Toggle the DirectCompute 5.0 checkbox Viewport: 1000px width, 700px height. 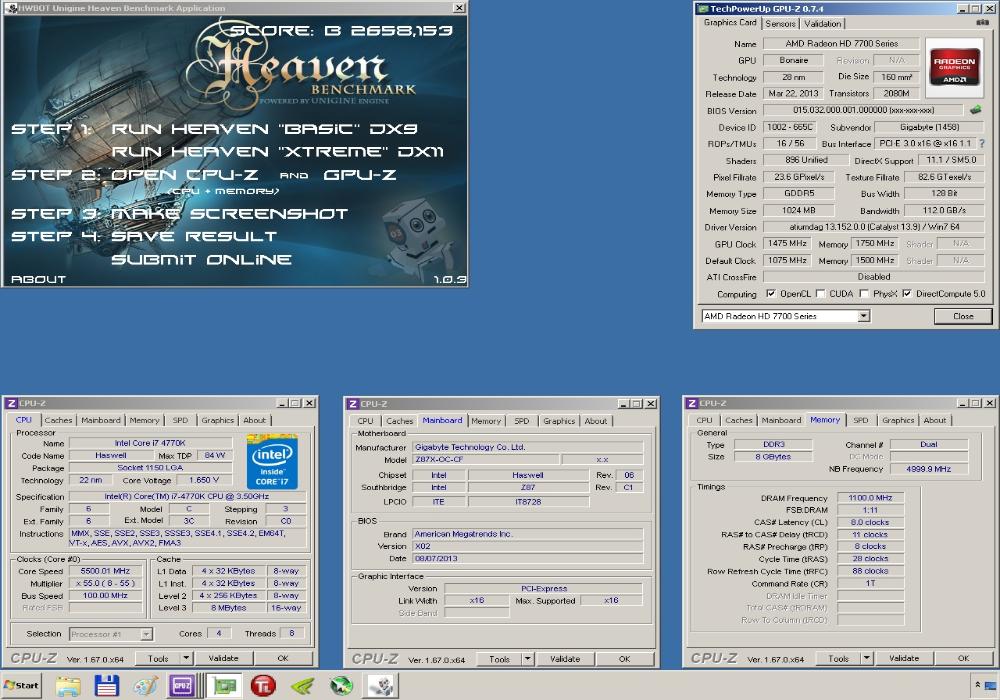[x=907, y=293]
